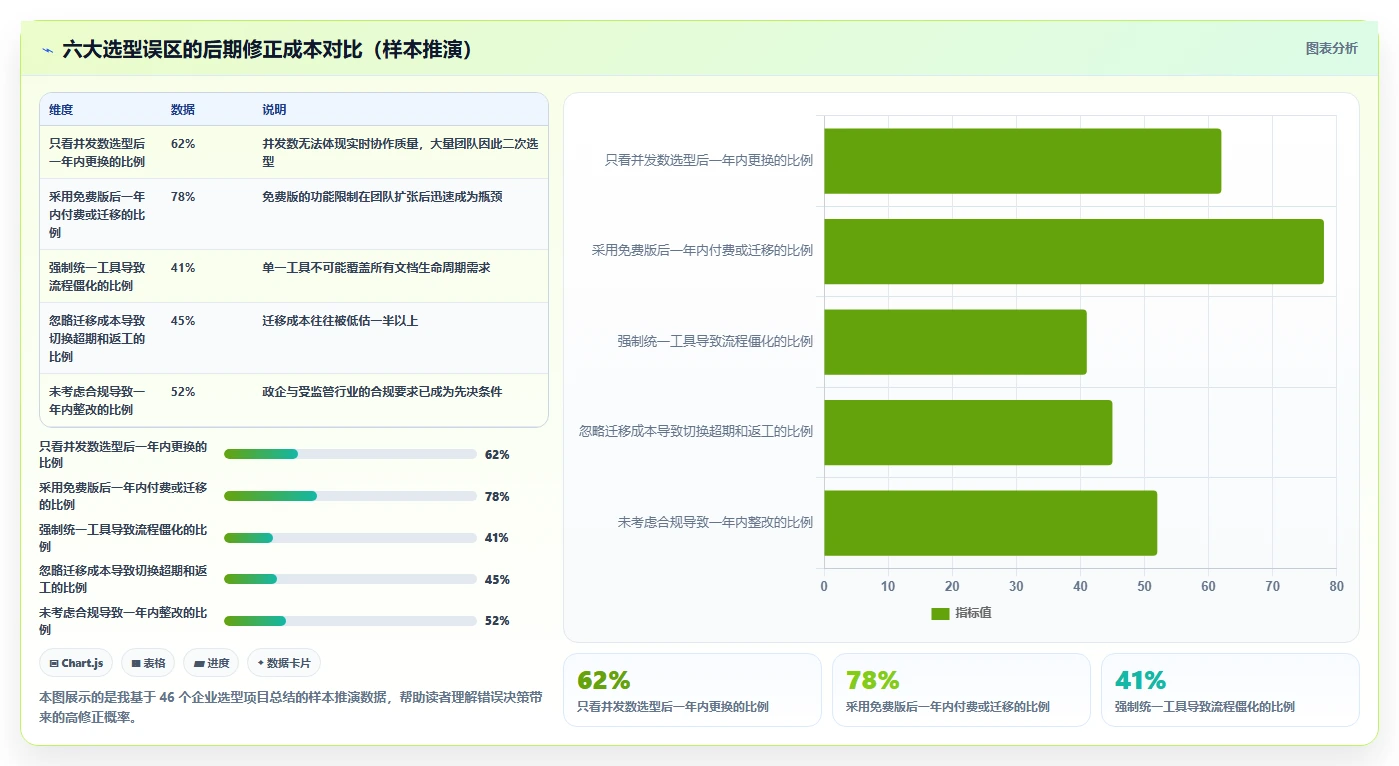Click the title 六大选型误区的后期修正成本对比
The height and width of the screenshot is (766, 1399).
(267, 50)
